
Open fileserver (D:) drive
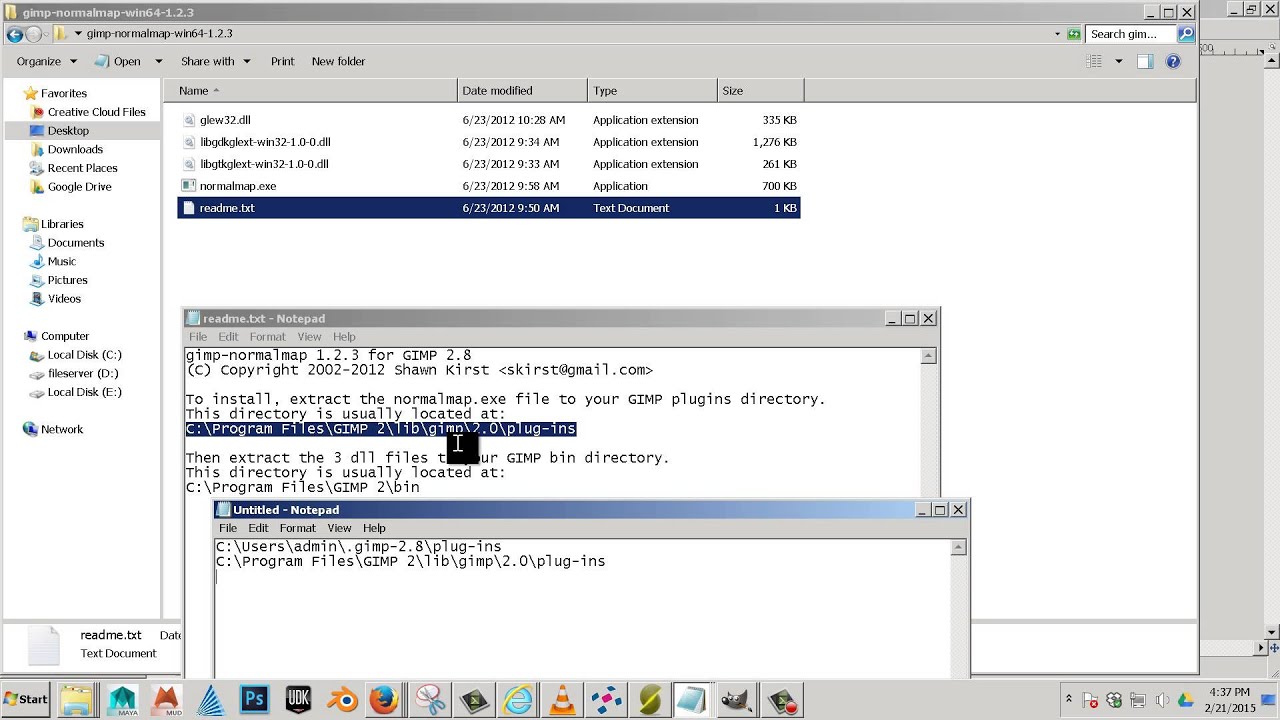pos(82,374)
